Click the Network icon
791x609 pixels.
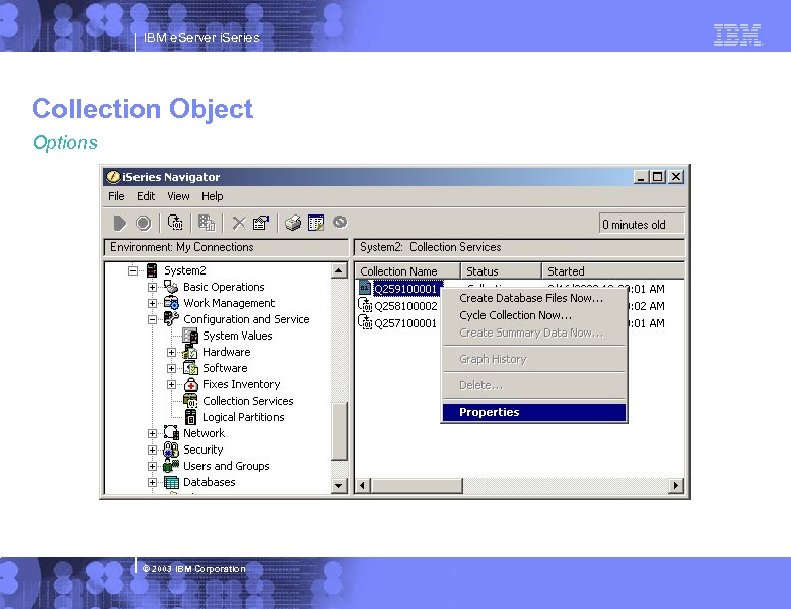[171, 433]
